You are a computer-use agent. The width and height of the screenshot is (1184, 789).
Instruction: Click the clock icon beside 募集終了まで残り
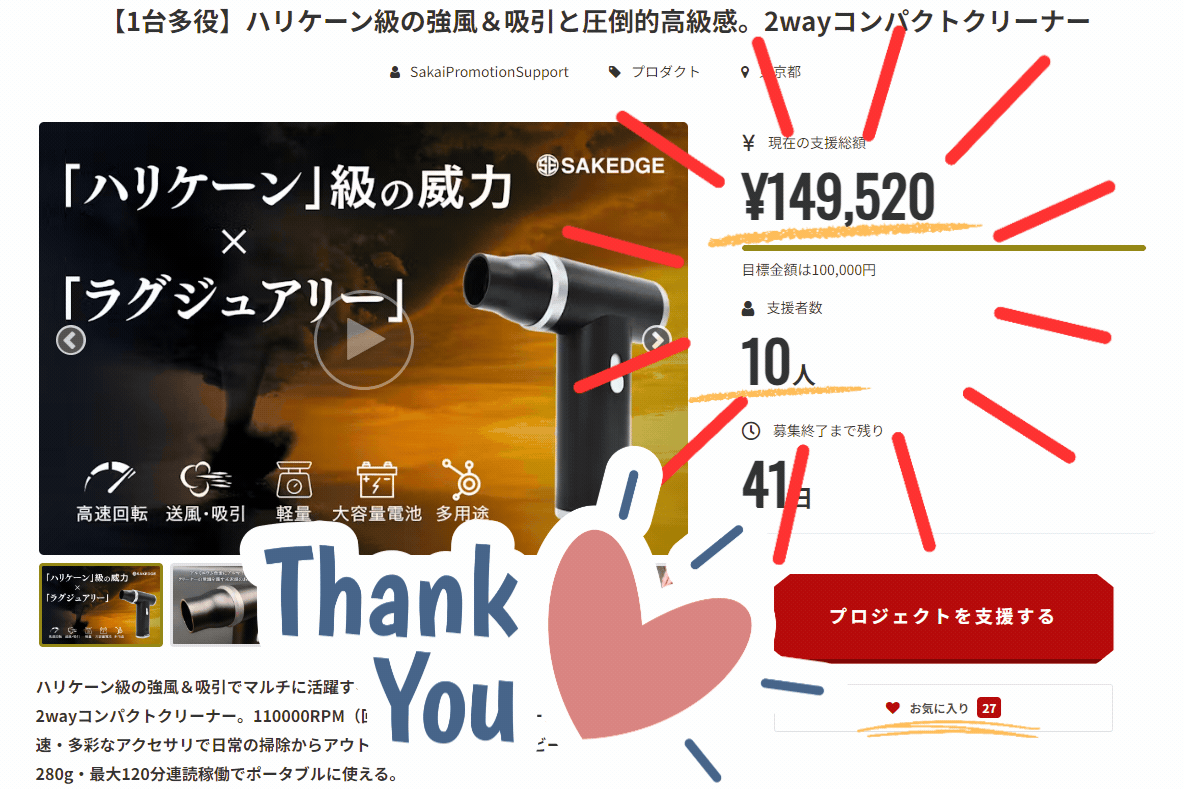(x=751, y=431)
